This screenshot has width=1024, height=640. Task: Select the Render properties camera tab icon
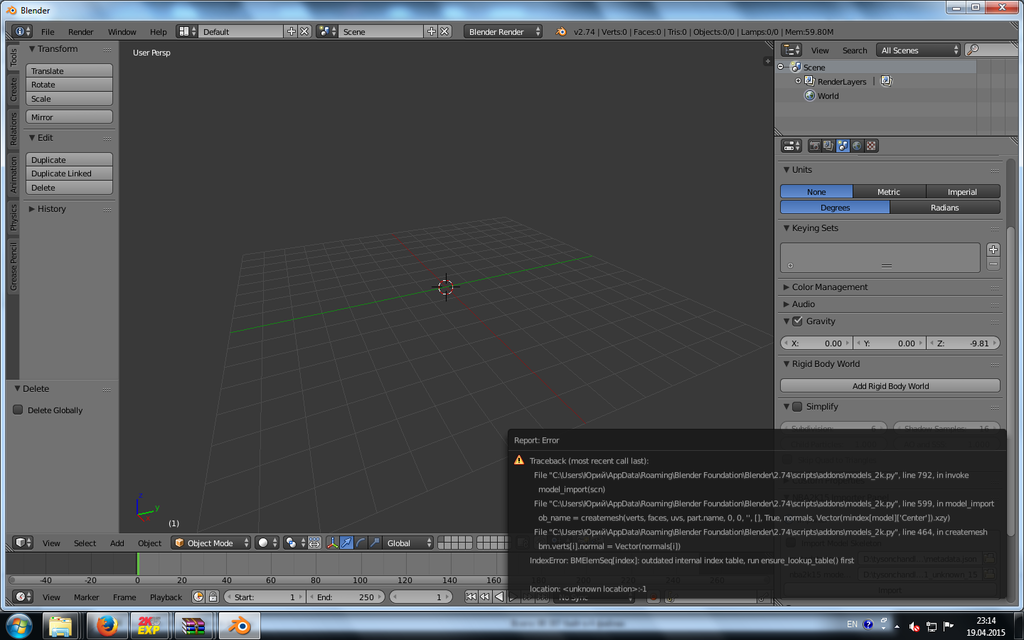tap(814, 146)
